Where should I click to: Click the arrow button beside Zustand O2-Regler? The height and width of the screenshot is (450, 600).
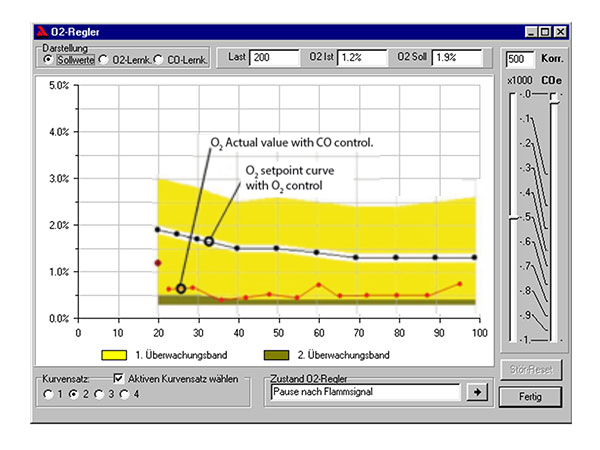pyautogui.click(x=478, y=393)
